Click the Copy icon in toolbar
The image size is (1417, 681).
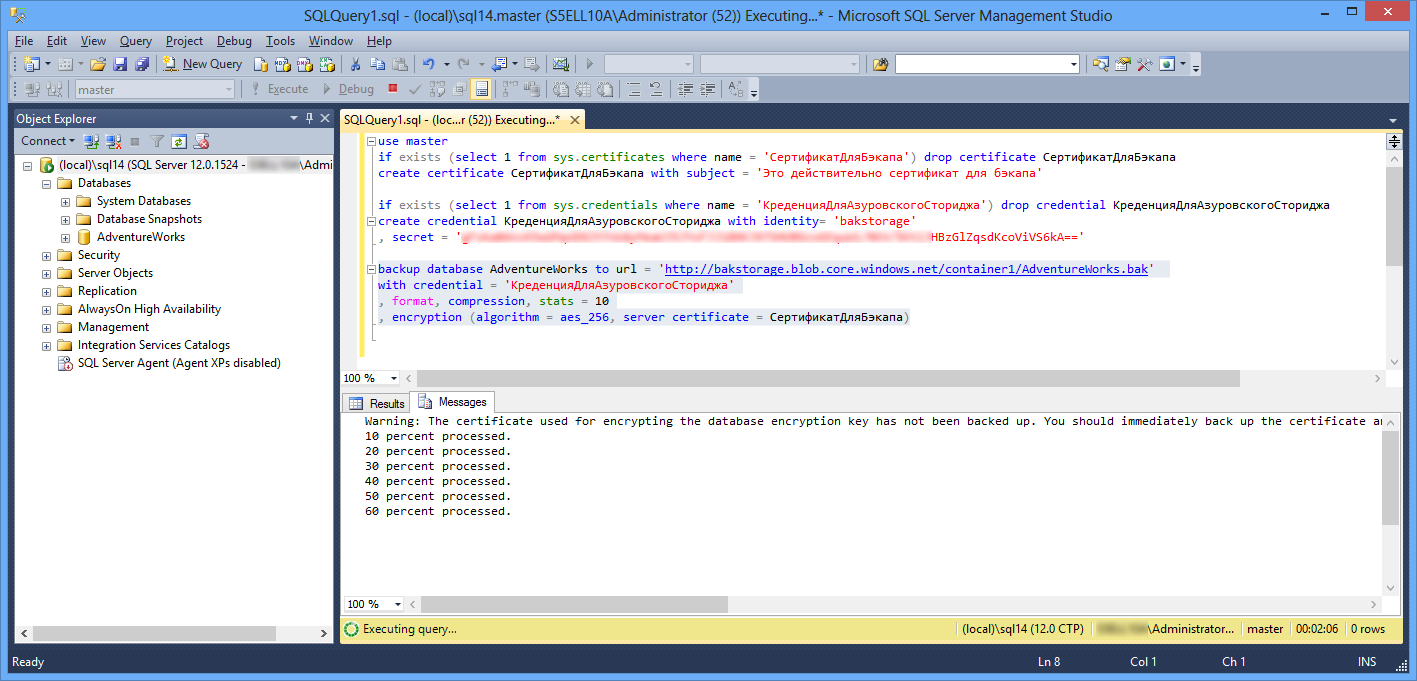click(377, 64)
